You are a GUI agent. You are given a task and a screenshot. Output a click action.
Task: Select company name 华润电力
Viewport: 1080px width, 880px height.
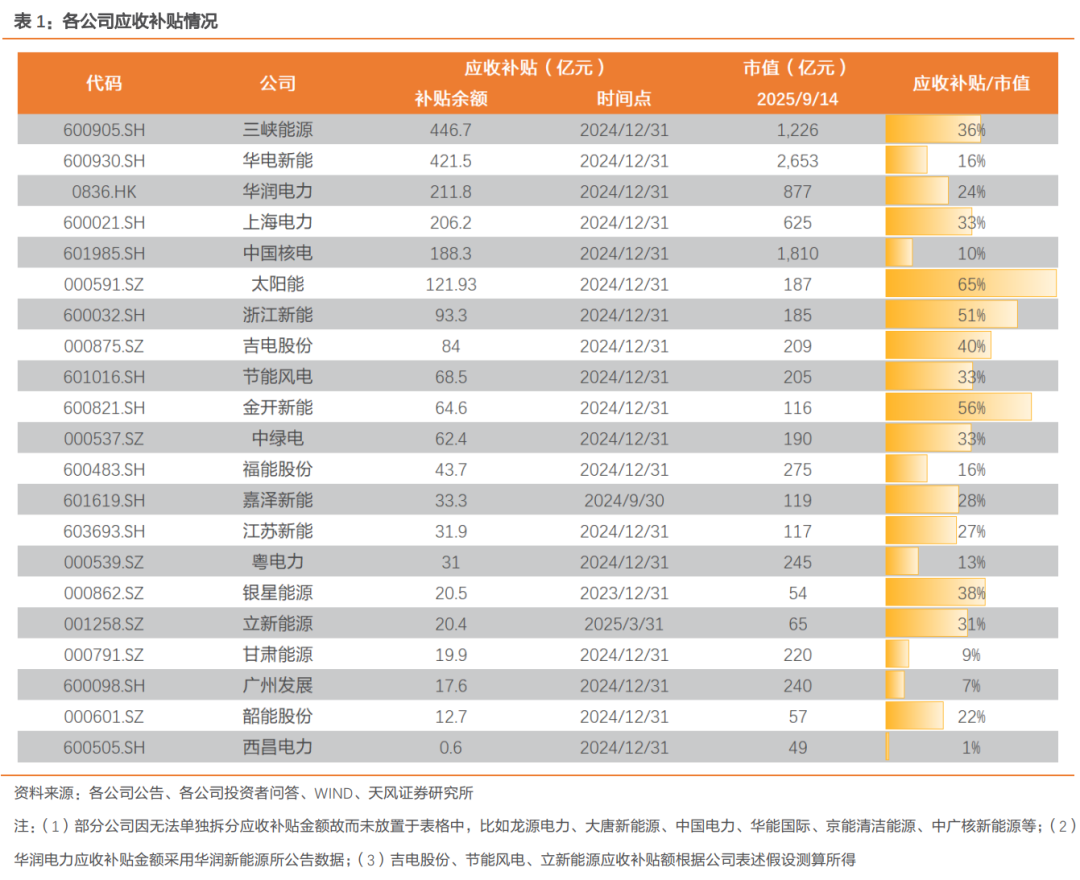click(278, 191)
